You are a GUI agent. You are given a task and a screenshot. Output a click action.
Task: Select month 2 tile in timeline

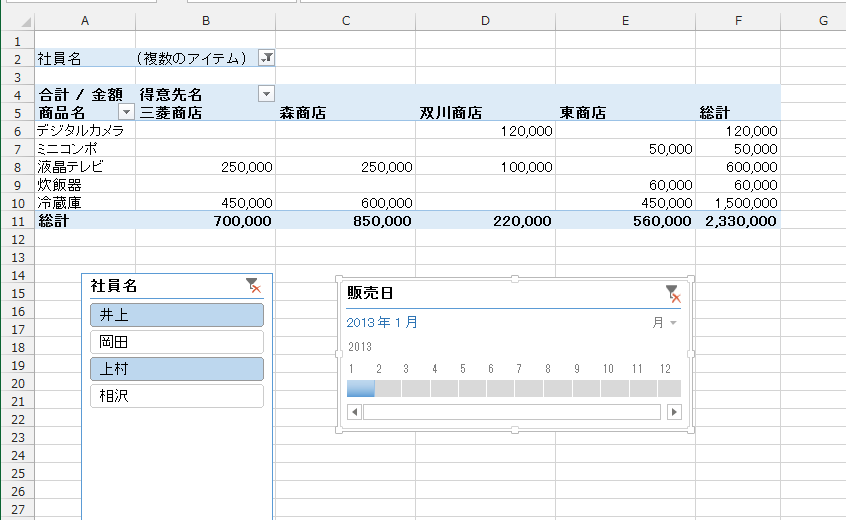388,388
